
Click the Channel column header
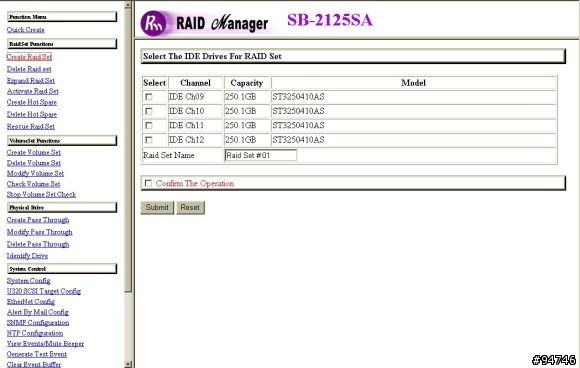coord(195,83)
